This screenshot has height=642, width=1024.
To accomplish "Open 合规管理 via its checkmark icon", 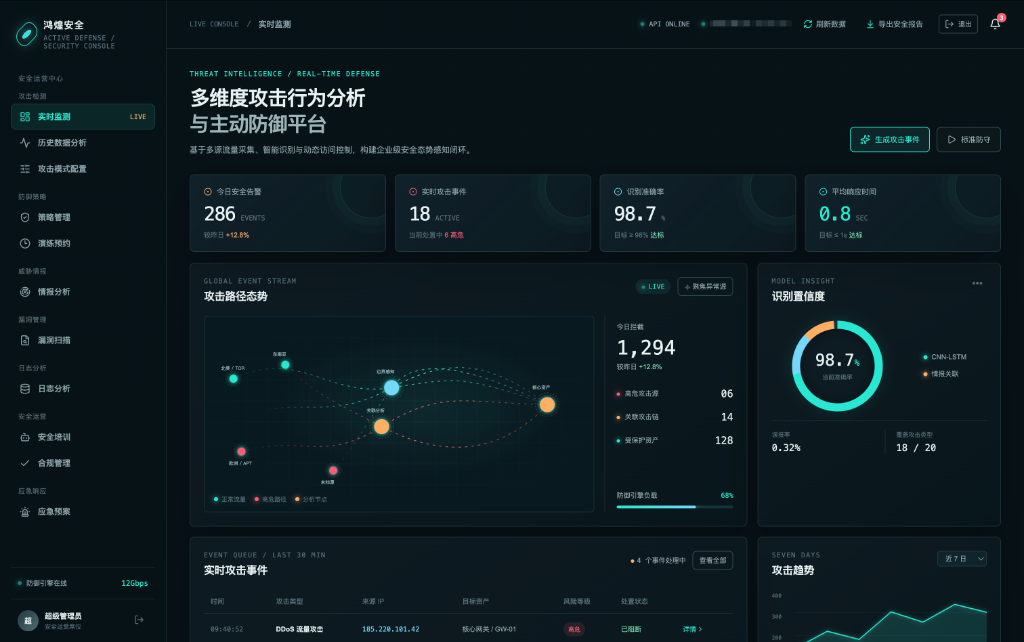I will pyautogui.click(x=25, y=463).
